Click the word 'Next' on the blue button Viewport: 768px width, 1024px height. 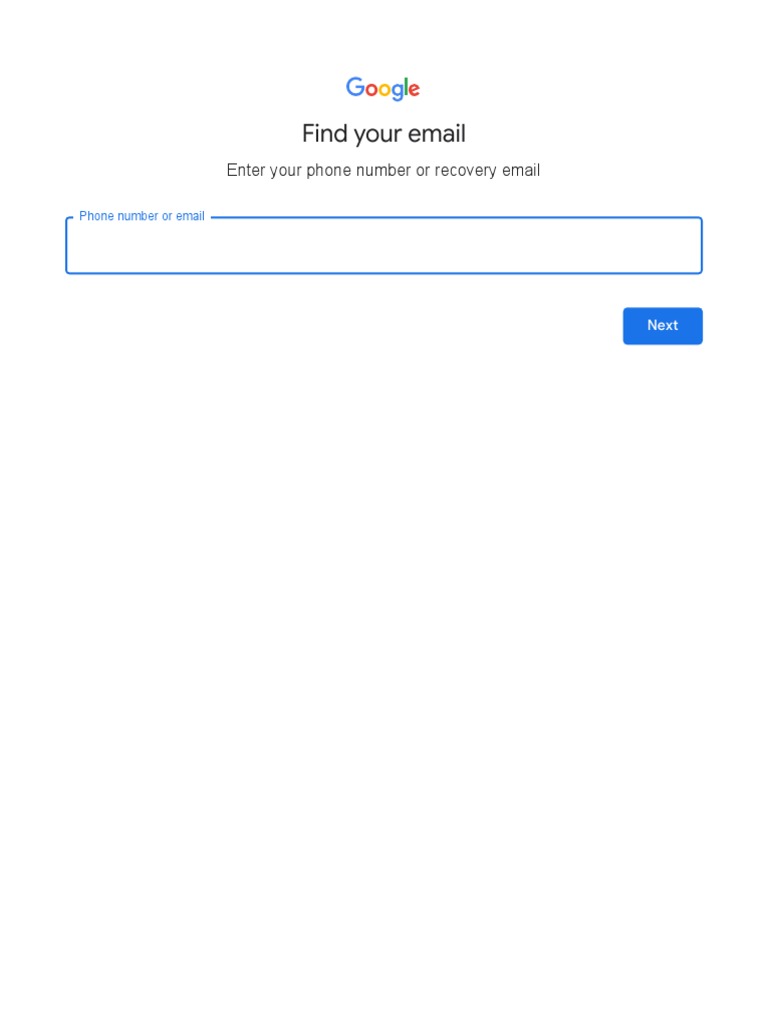click(x=662, y=325)
